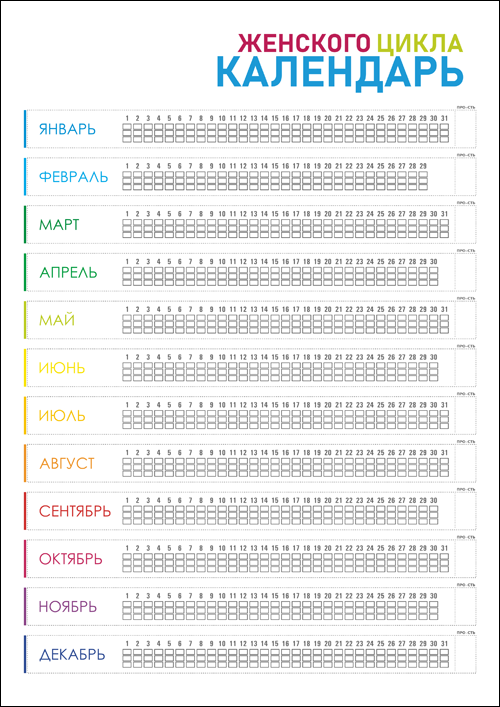Tick the middle box under day 15 in МАЙ
The height and width of the screenshot is (707, 500).
pos(275,324)
